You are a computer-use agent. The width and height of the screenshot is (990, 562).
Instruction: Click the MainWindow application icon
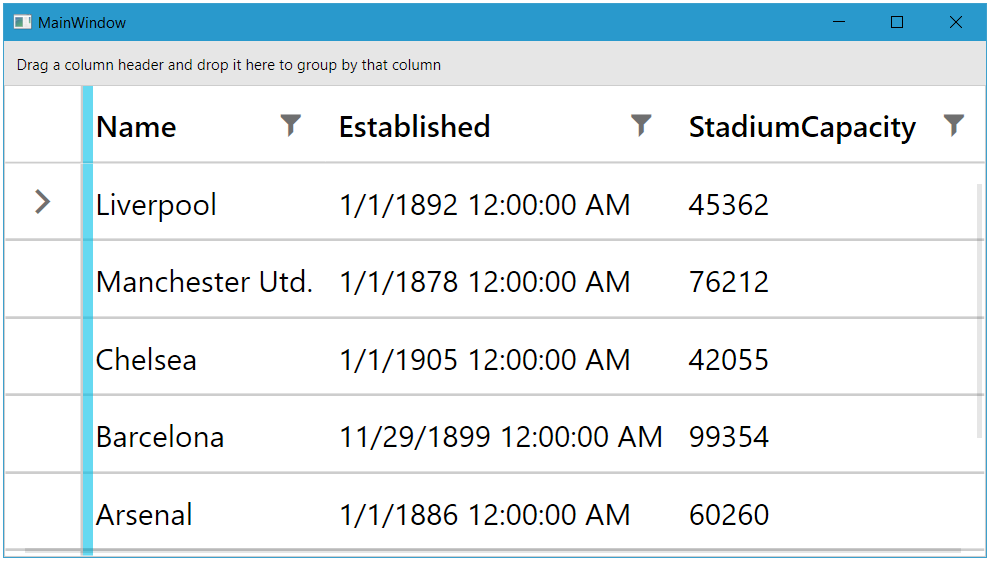click(23, 22)
